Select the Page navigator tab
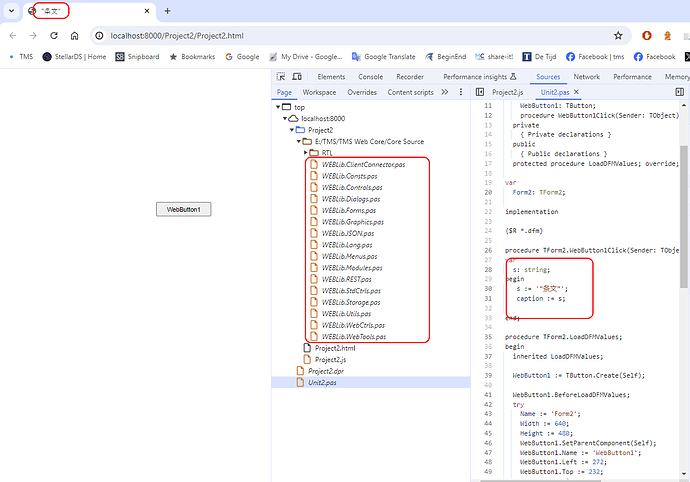Screen dimensions: 690x482 click(x=284, y=92)
